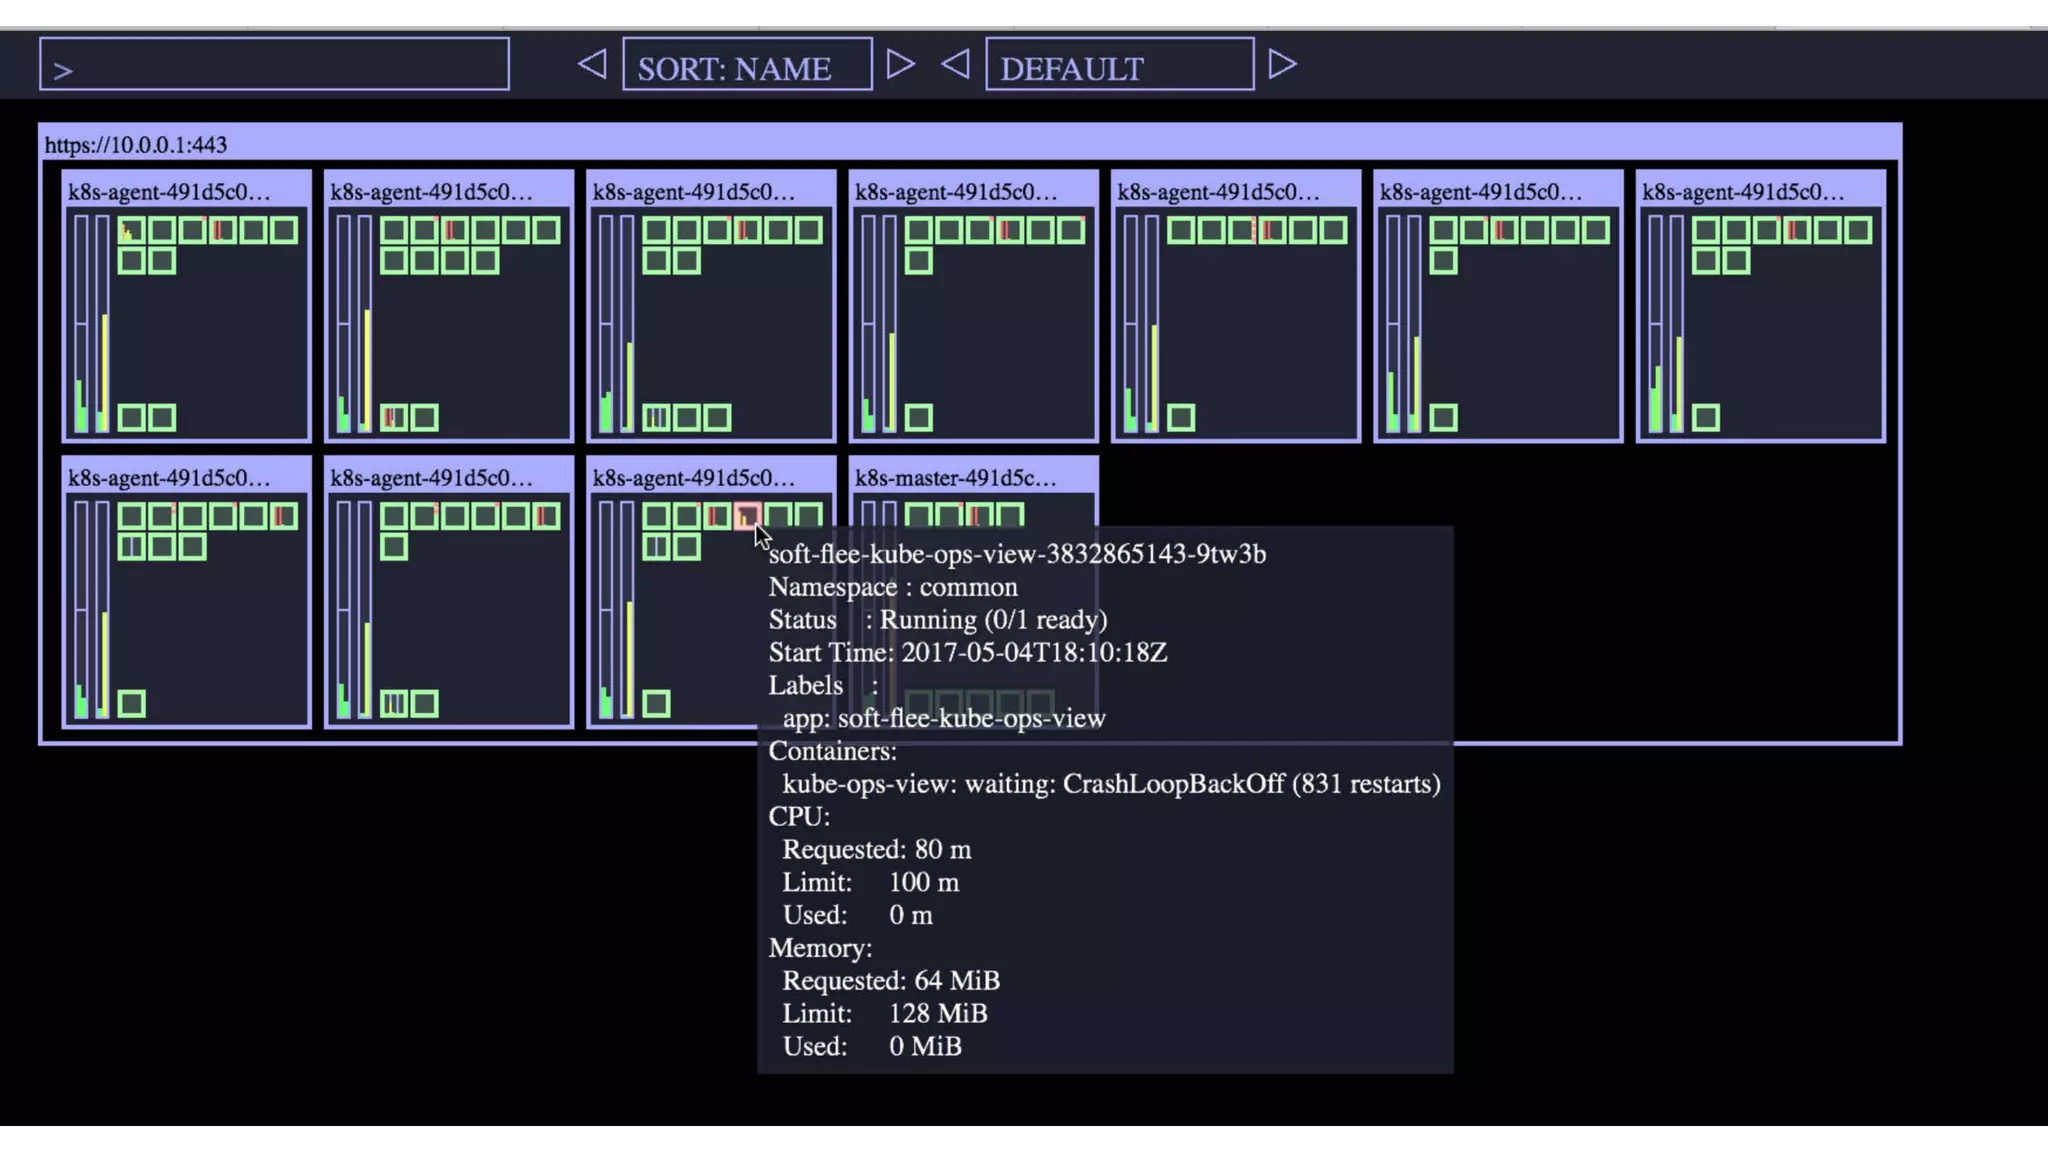Switch to previous sort option arrow
The width and height of the screenshot is (2048, 1152).
click(x=592, y=65)
